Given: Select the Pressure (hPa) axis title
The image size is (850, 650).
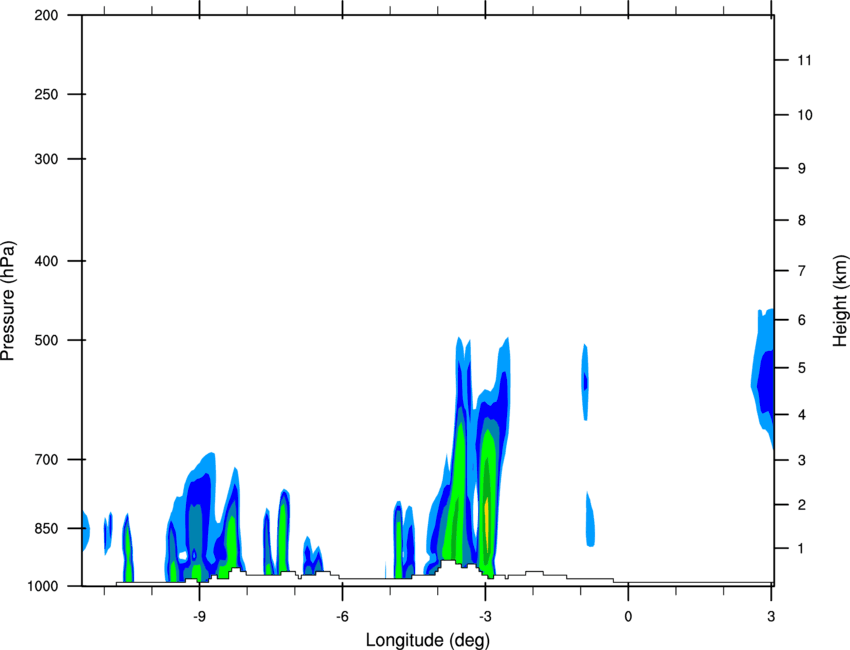Looking at the screenshot, I should (8, 300).
